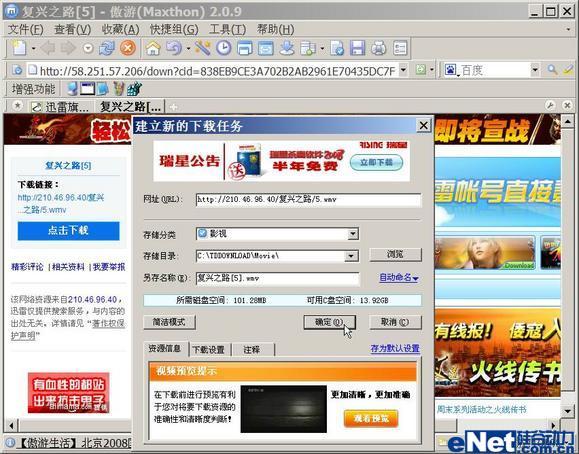This screenshot has width=579, height=454.
Task: Click the wrench icon at tab bar right
Action: tap(550, 106)
